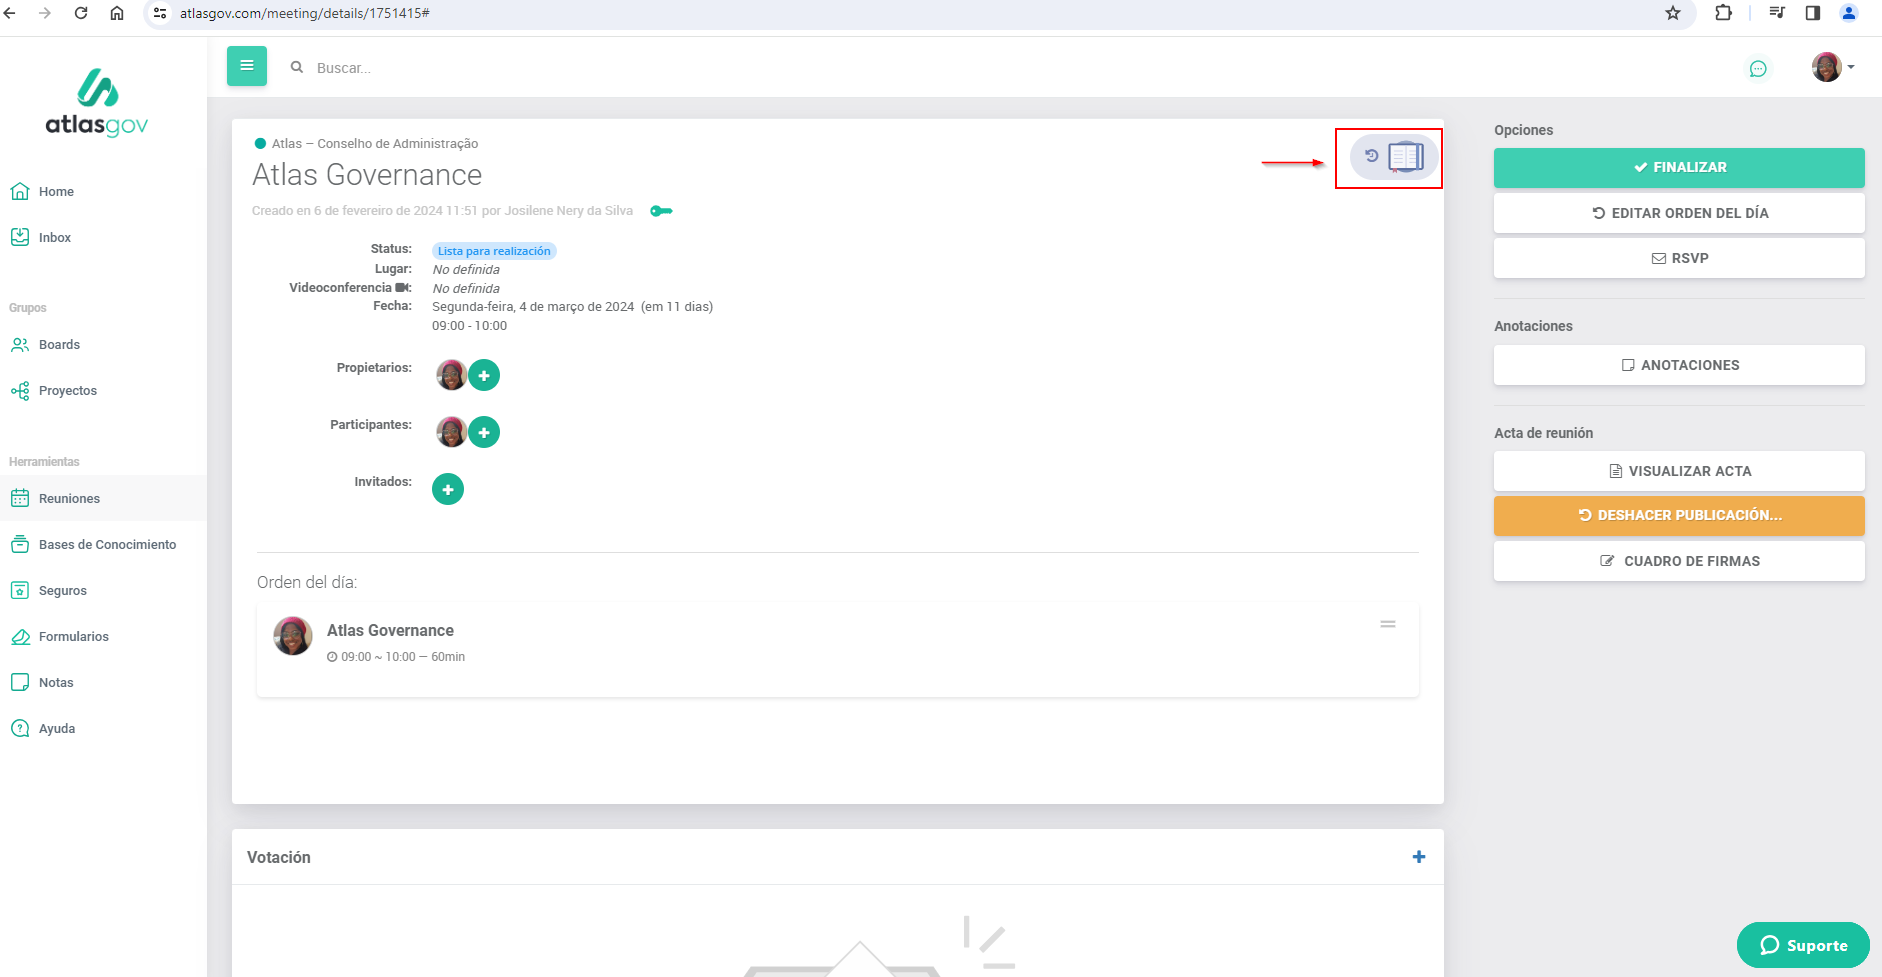
Task: Click the agenda item presenter avatar
Action: (x=293, y=636)
